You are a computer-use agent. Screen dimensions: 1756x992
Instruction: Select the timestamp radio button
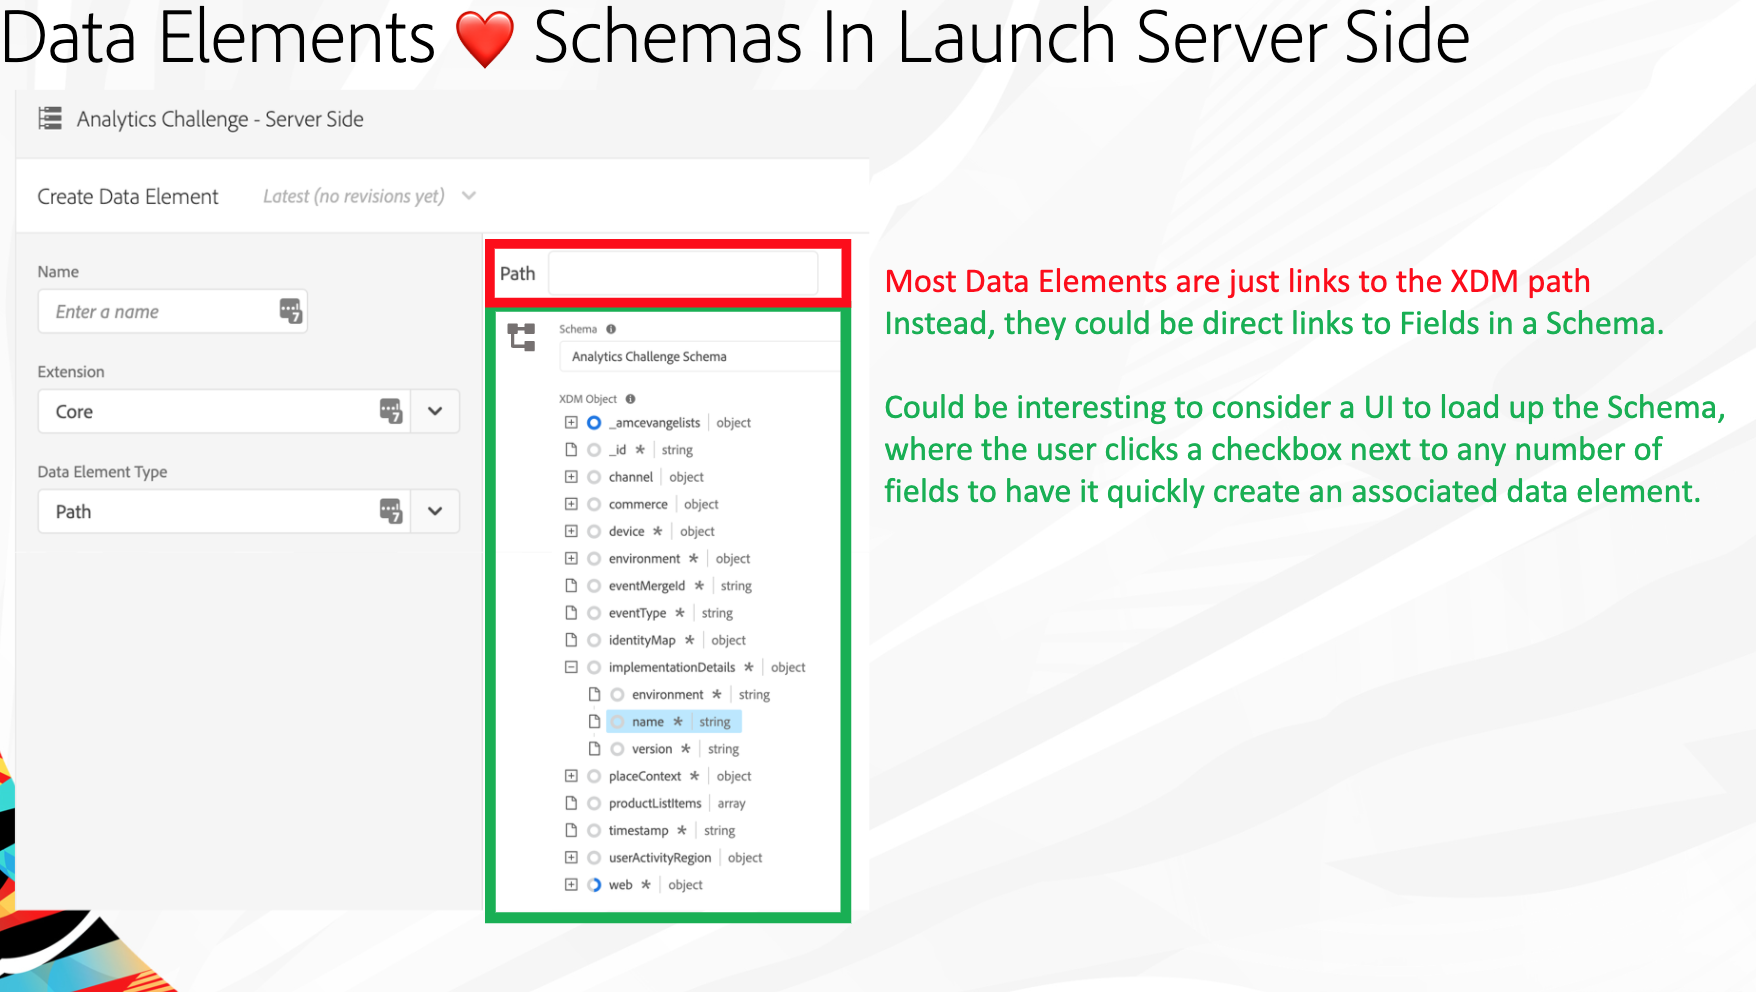[x=594, y=830]
